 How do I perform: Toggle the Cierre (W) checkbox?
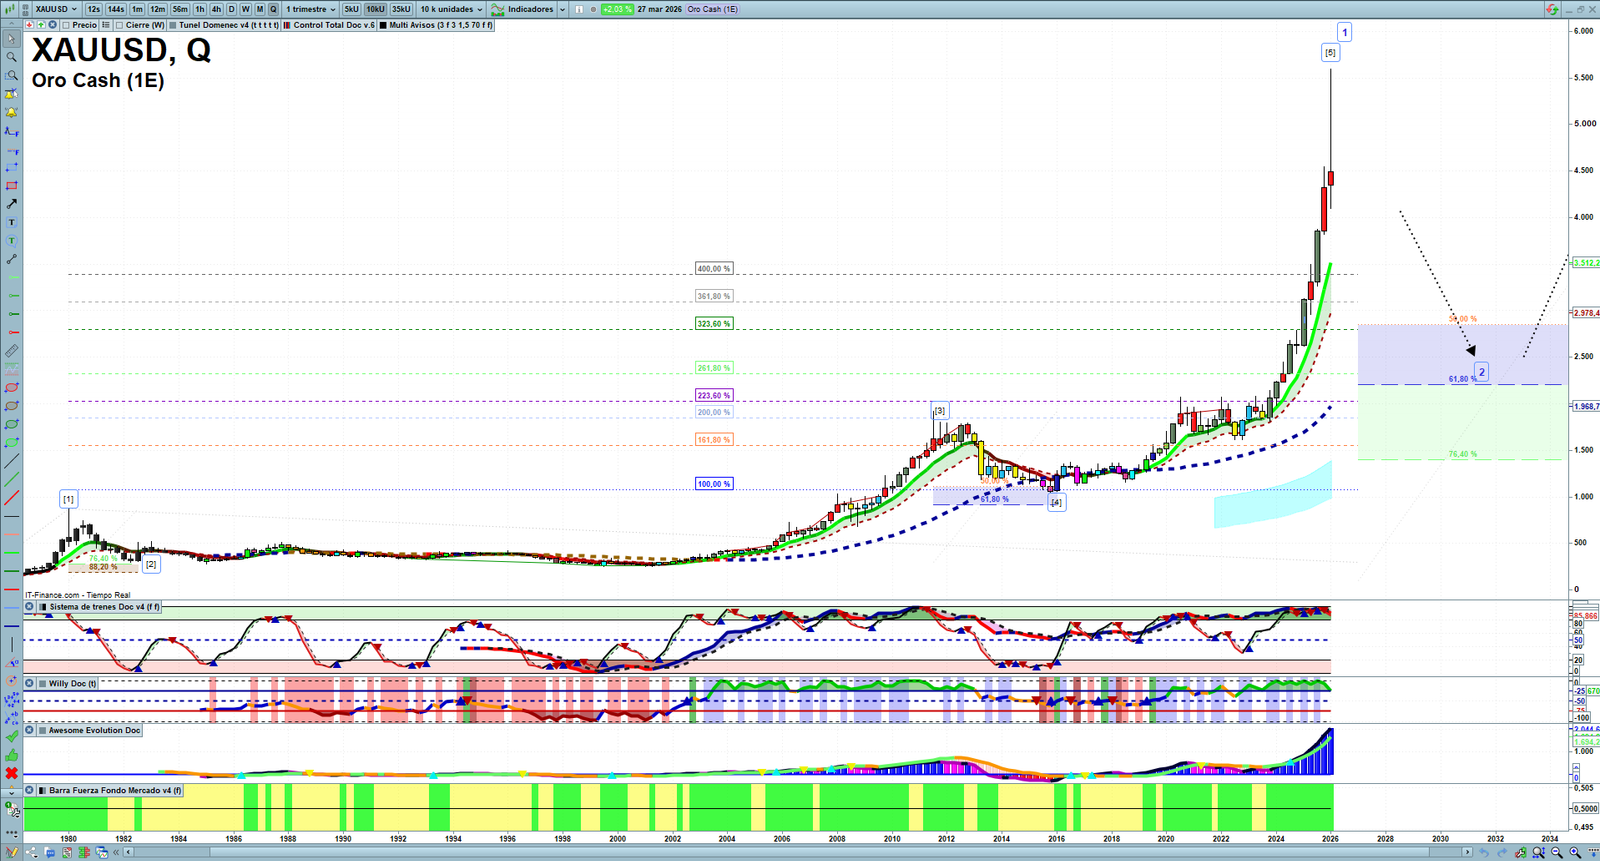pos(120,25)
